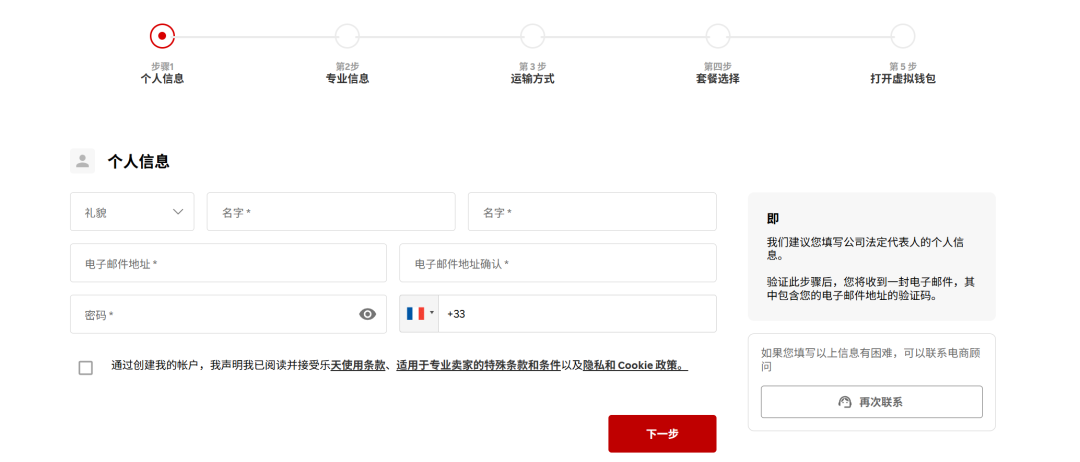This screenshot has height=462, width=1080.
Task: Click the 密码 password field
Action: 210,314
